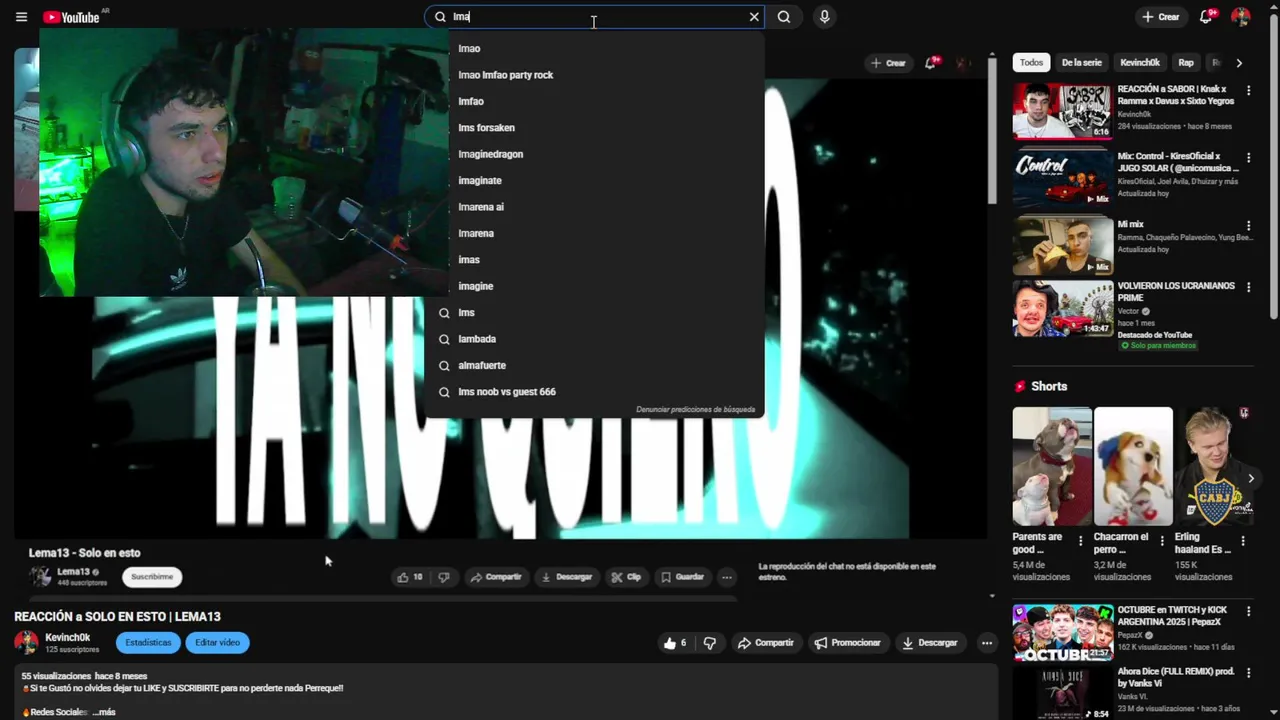Dislike the reaction video
The image size is (1280, 720).
710,643
